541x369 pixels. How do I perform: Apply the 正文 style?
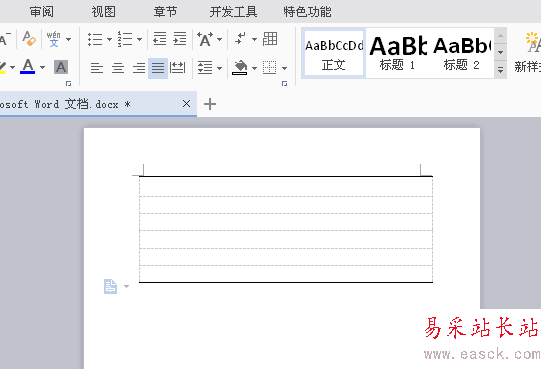click(334, 53)
